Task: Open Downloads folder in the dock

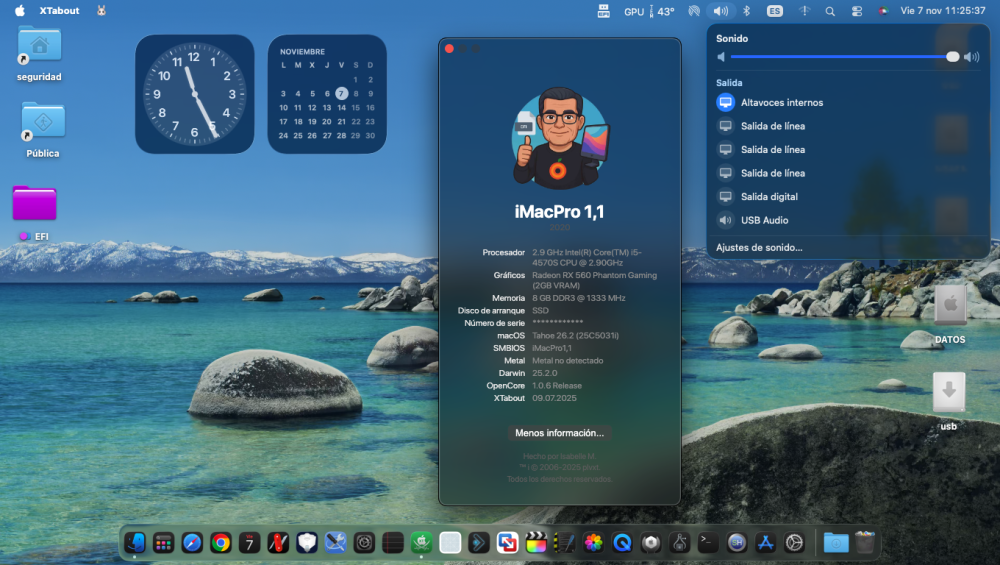Action: [836, 543]
